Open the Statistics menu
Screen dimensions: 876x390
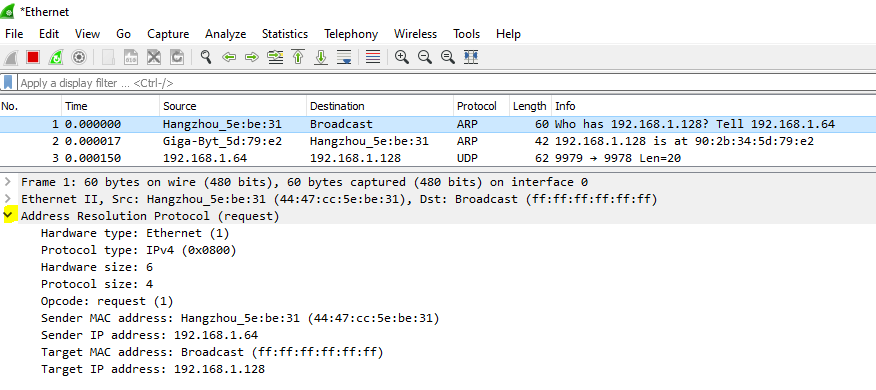[285, 34]
